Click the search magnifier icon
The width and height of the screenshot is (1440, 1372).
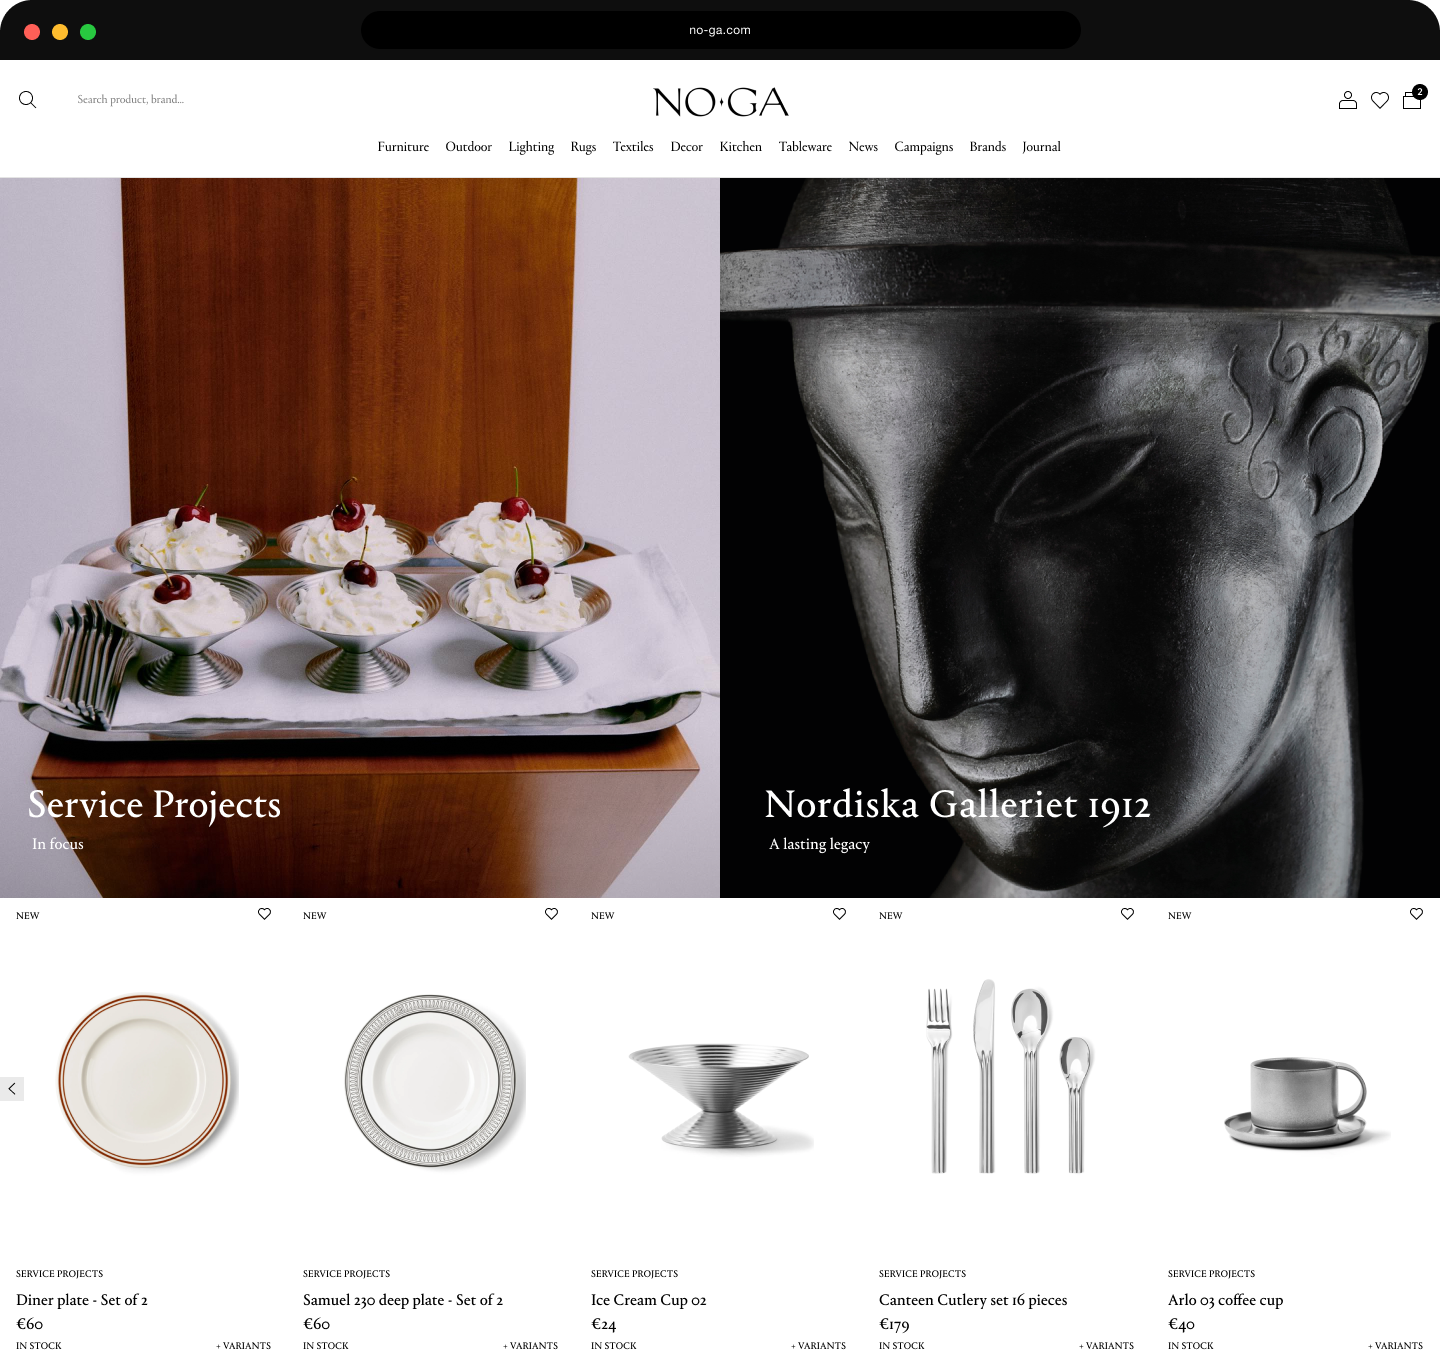tap(28, 99)
